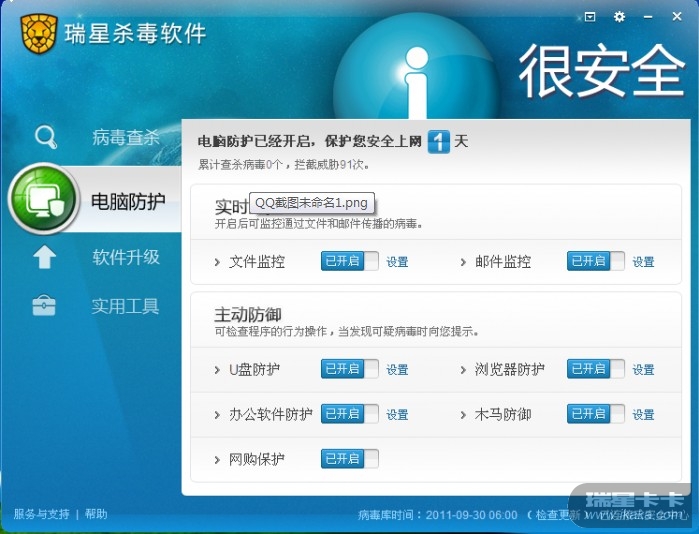Click the 文件监控 label
The height and width of the screenshot is (534, 699).
[x=257, y=262]
